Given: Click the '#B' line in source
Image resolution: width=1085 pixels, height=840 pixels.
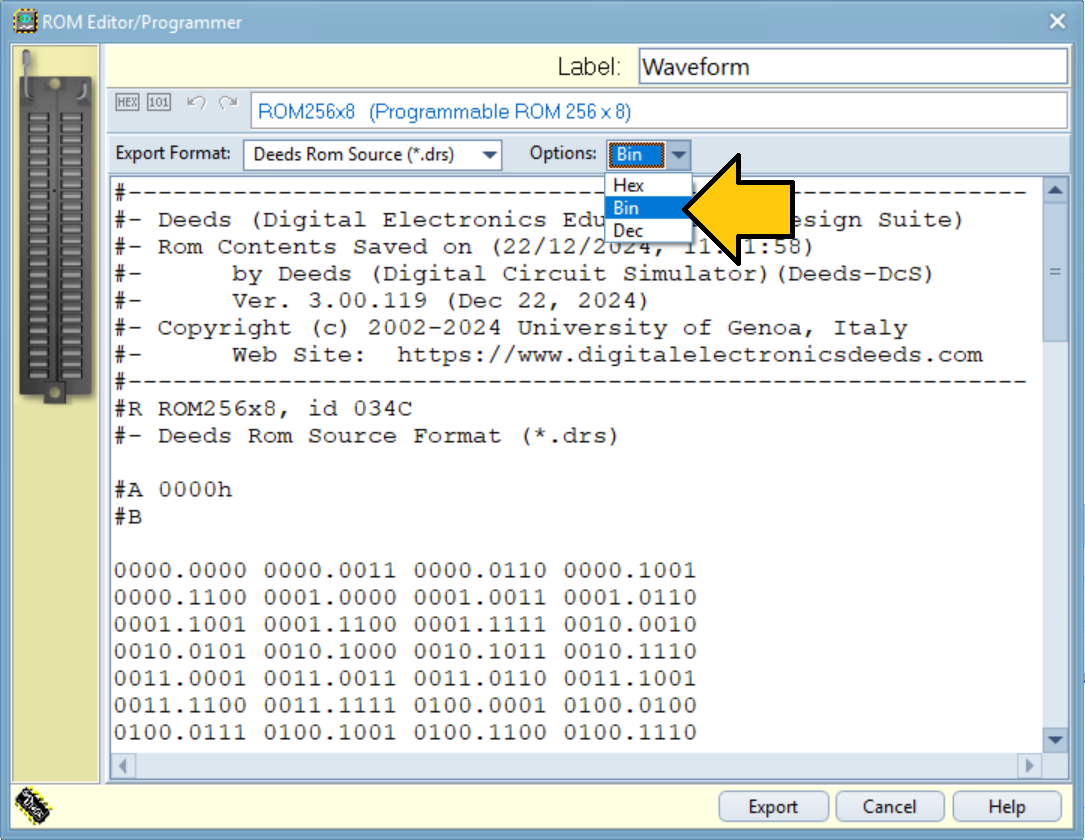Looking at the screenshot, I should click(x=128, y=517).
